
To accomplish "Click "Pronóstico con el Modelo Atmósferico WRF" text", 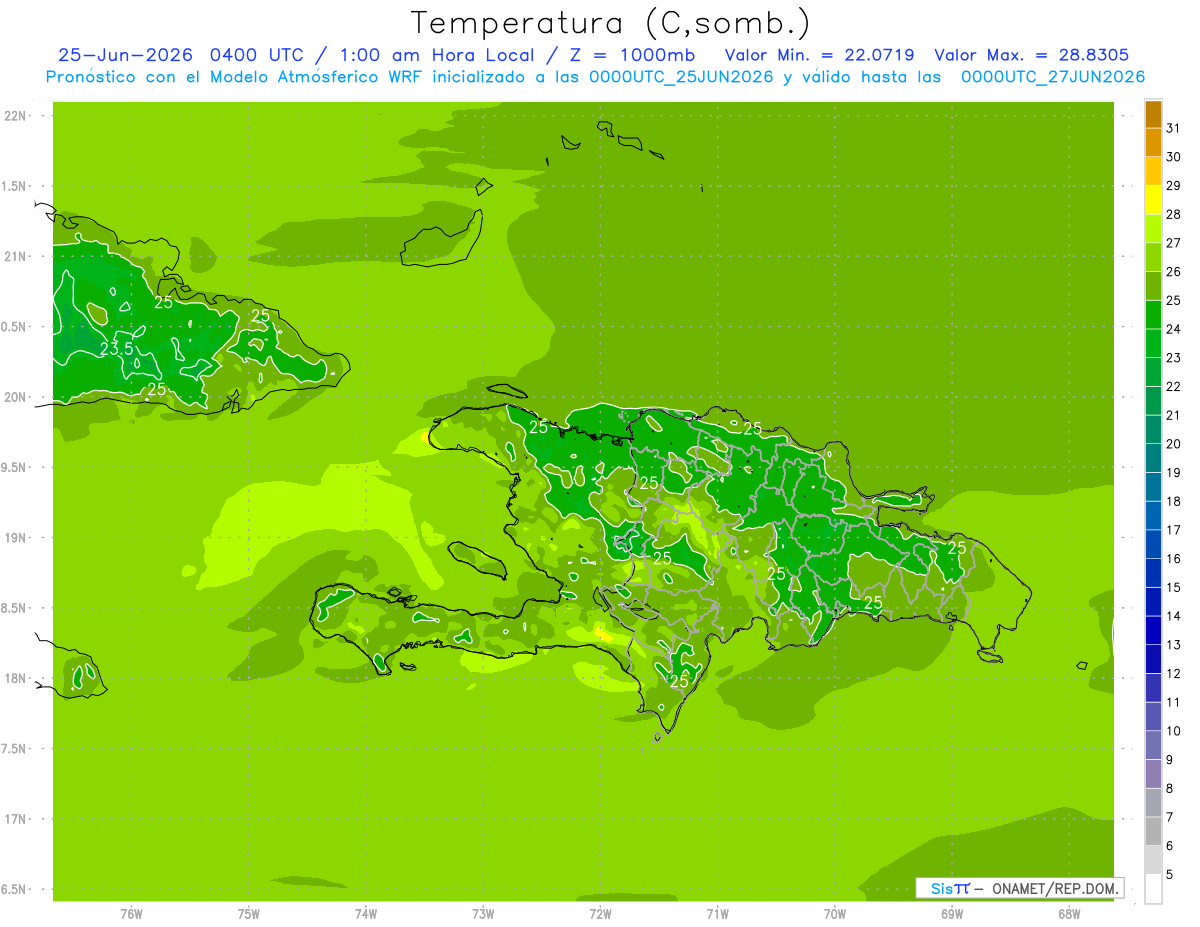I will [236, 77].
